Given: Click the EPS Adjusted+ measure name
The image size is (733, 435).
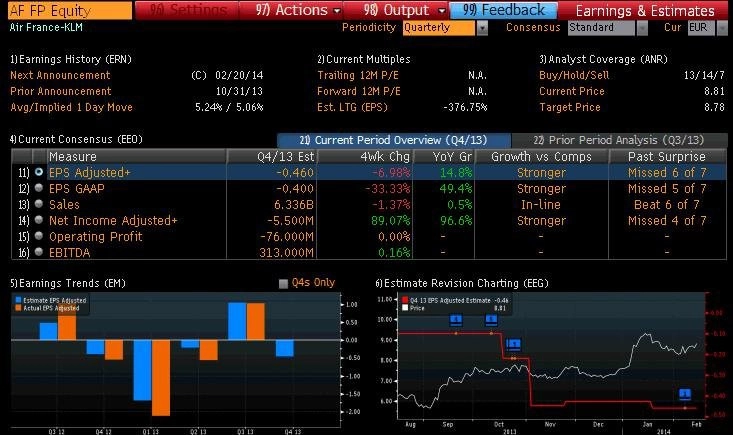Looking at the screenshot, I should point(89,173).
